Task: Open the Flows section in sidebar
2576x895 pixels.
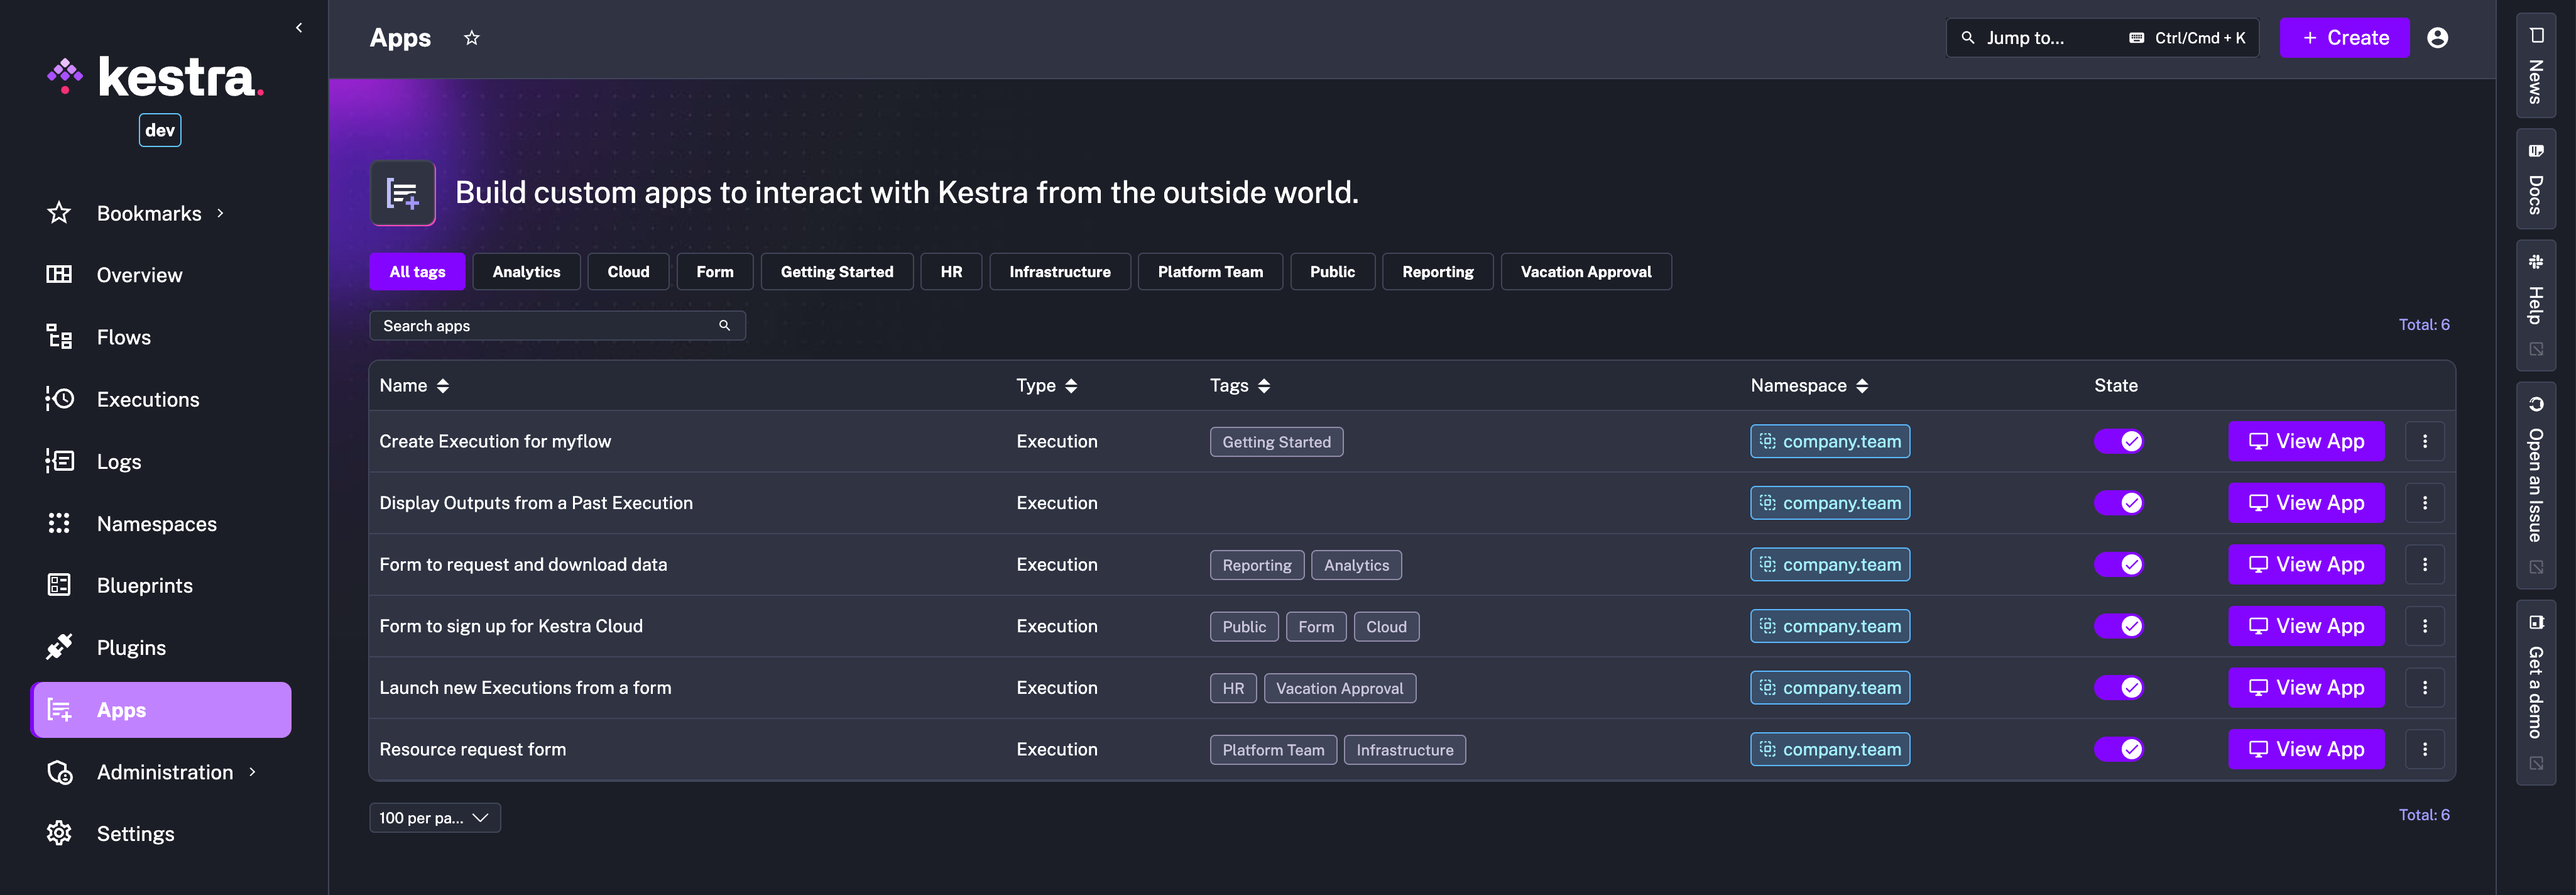Action: coord(123,337)
